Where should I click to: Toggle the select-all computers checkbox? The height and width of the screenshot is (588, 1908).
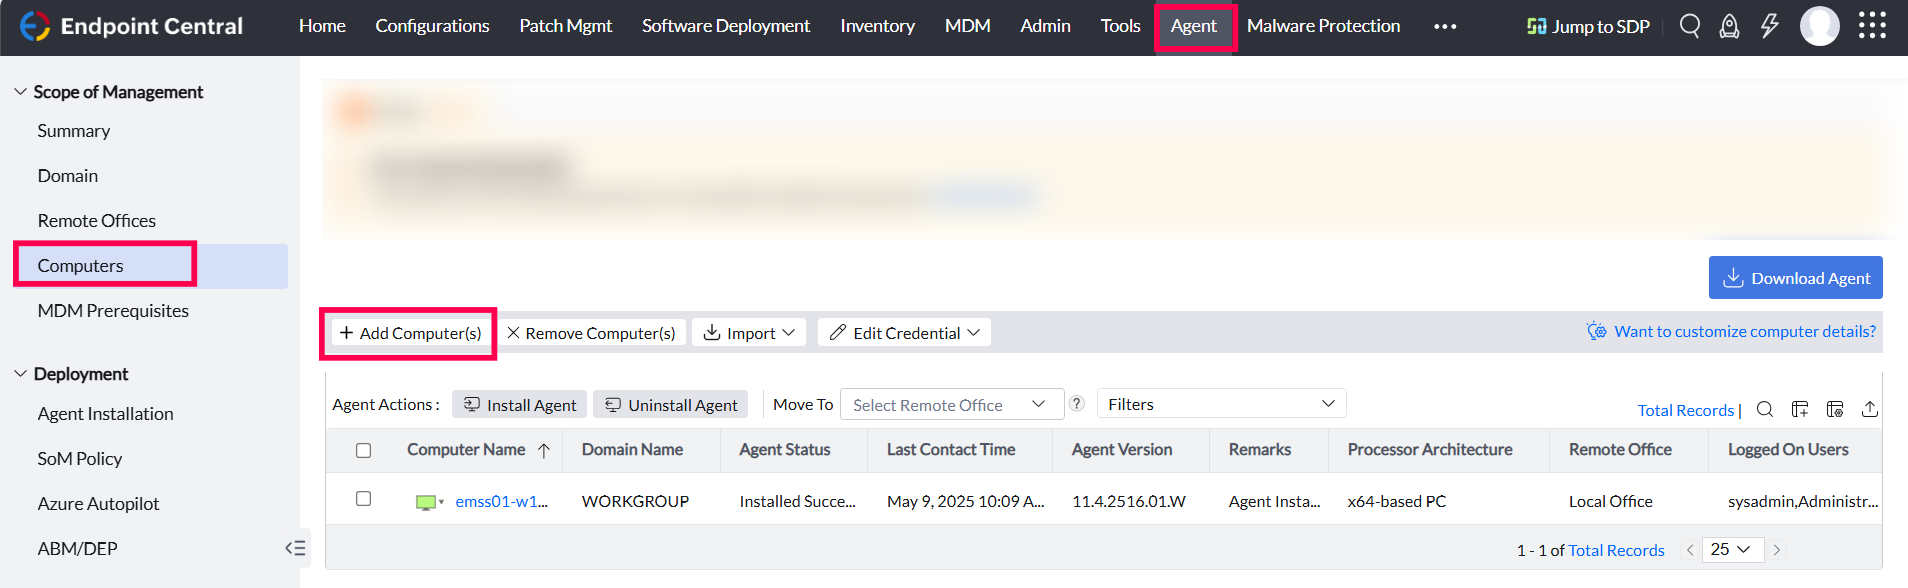(x=364, y=450)
